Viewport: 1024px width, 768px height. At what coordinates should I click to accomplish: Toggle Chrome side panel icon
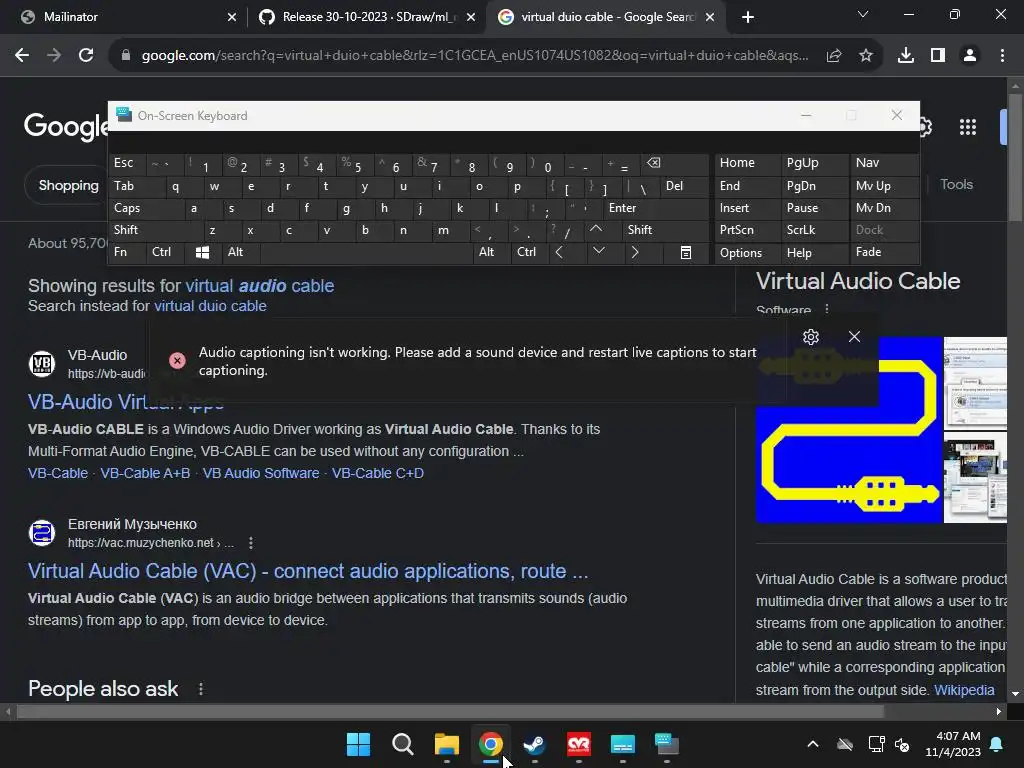pos(938,56)
